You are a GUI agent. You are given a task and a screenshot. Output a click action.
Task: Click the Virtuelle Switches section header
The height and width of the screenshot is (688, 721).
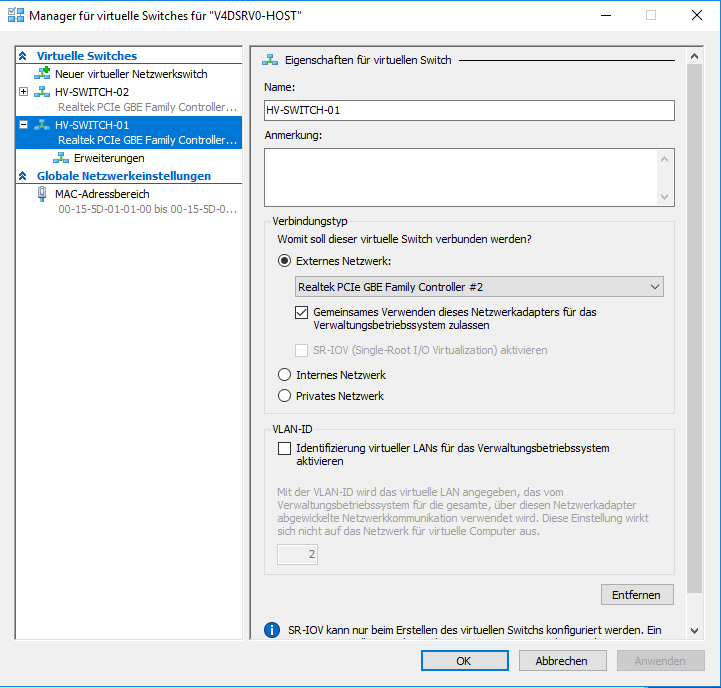click(87, 56)
